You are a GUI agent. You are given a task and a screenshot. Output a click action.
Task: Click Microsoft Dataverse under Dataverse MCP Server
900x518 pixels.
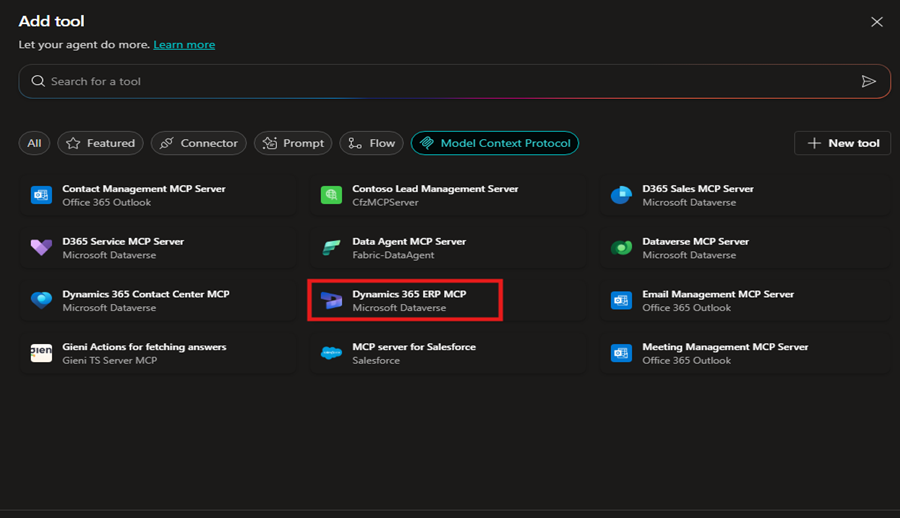[689, 255]
